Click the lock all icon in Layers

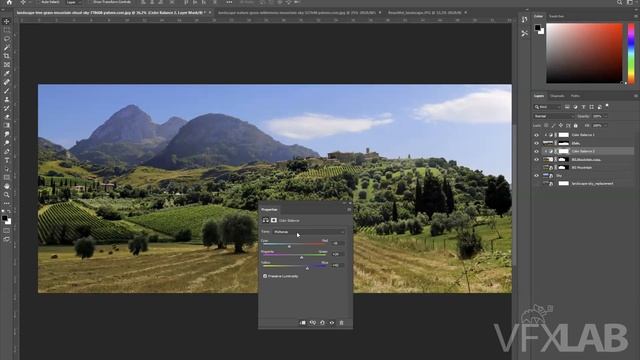[576, 126]
